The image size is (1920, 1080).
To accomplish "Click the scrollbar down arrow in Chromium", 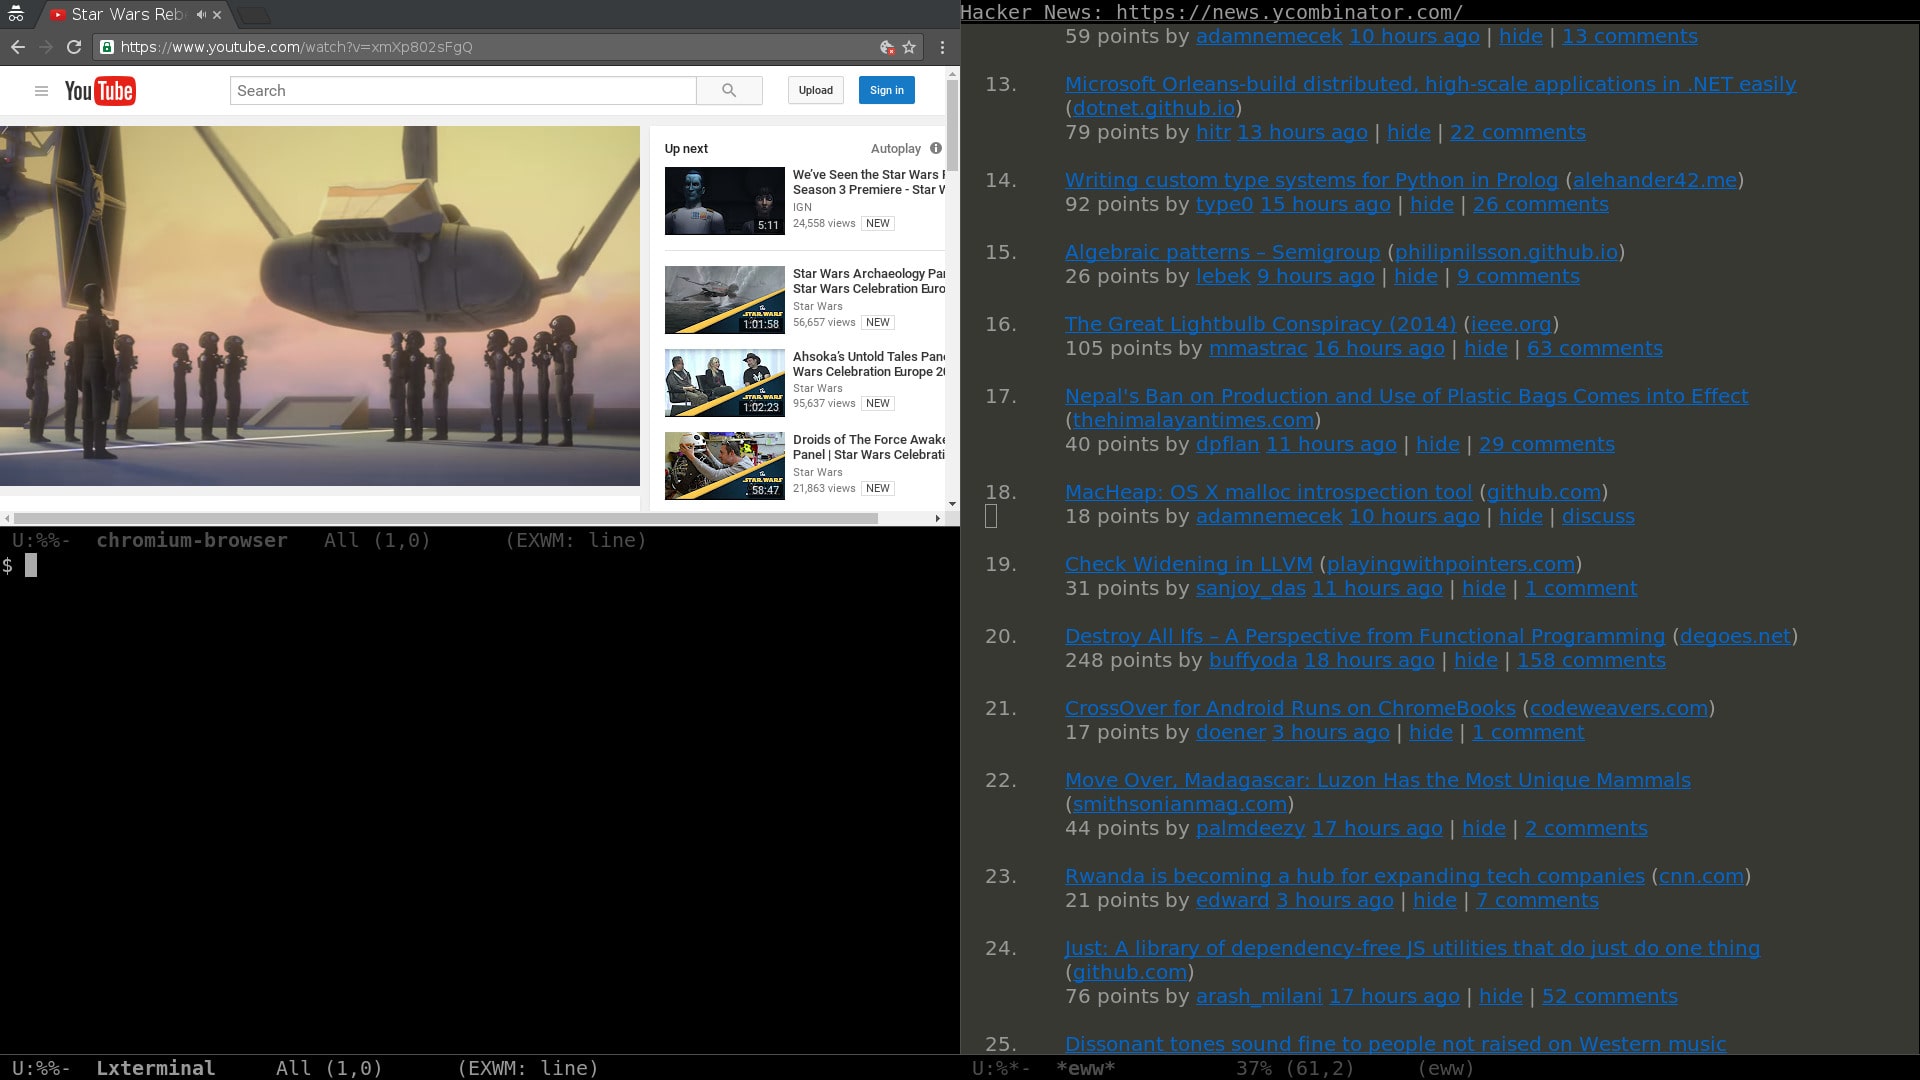I will (x=952, y=504).
